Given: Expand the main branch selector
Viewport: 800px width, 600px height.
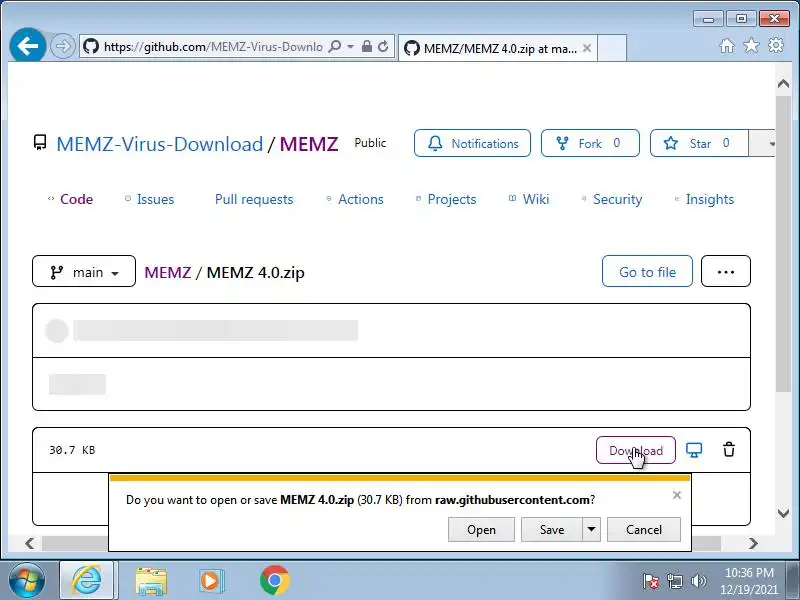Looking at the screenshot, I should [84, 271].
